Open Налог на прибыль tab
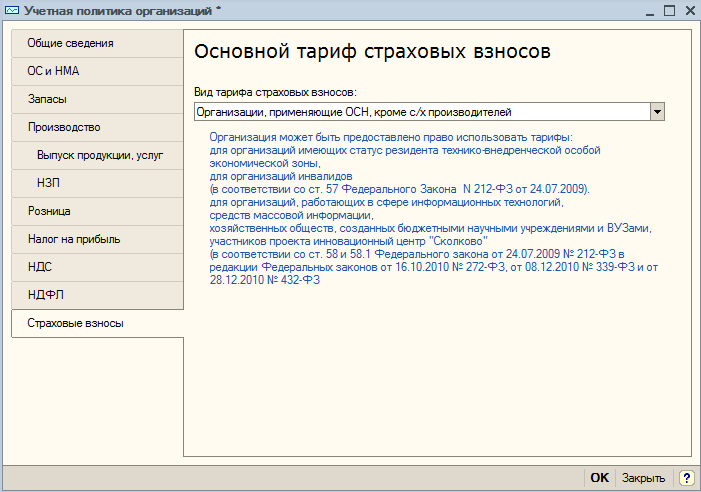This screenshot has width=701, height=492. point(97,240)
